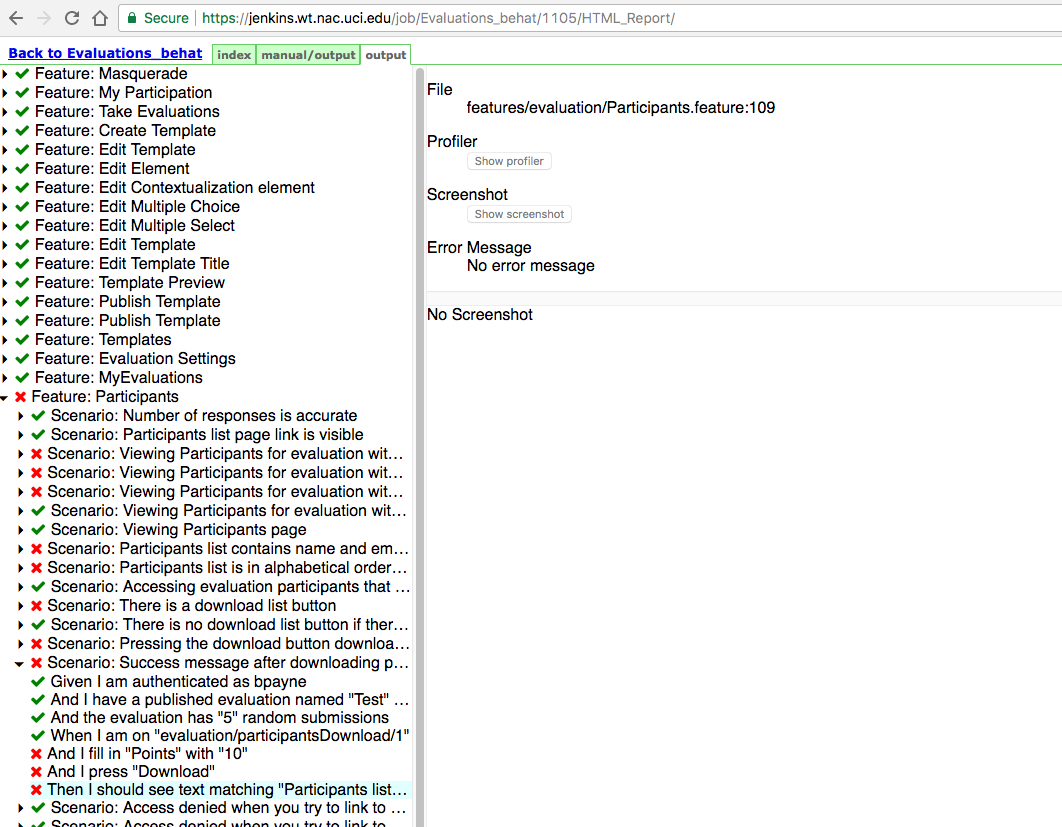
Task: Click the Secure padlock icon
Action: pos(132,18)
